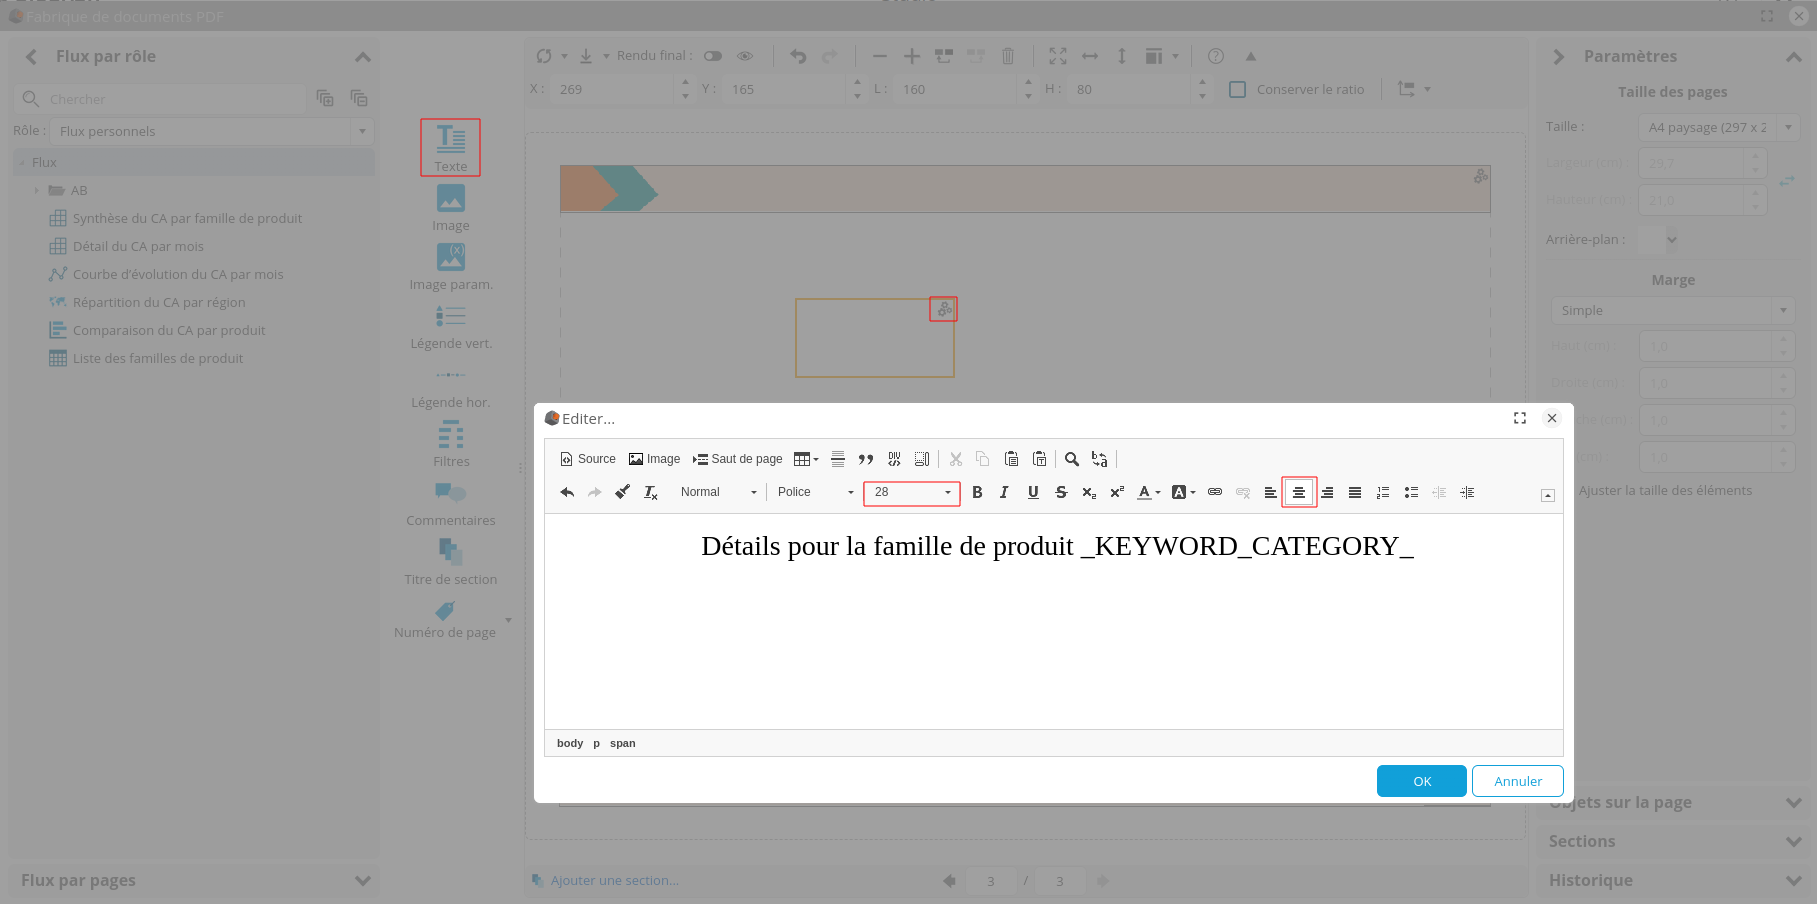Click the paste icon in the editor toolbar
The image size is (1817, 904).
tap(1011, 459)
